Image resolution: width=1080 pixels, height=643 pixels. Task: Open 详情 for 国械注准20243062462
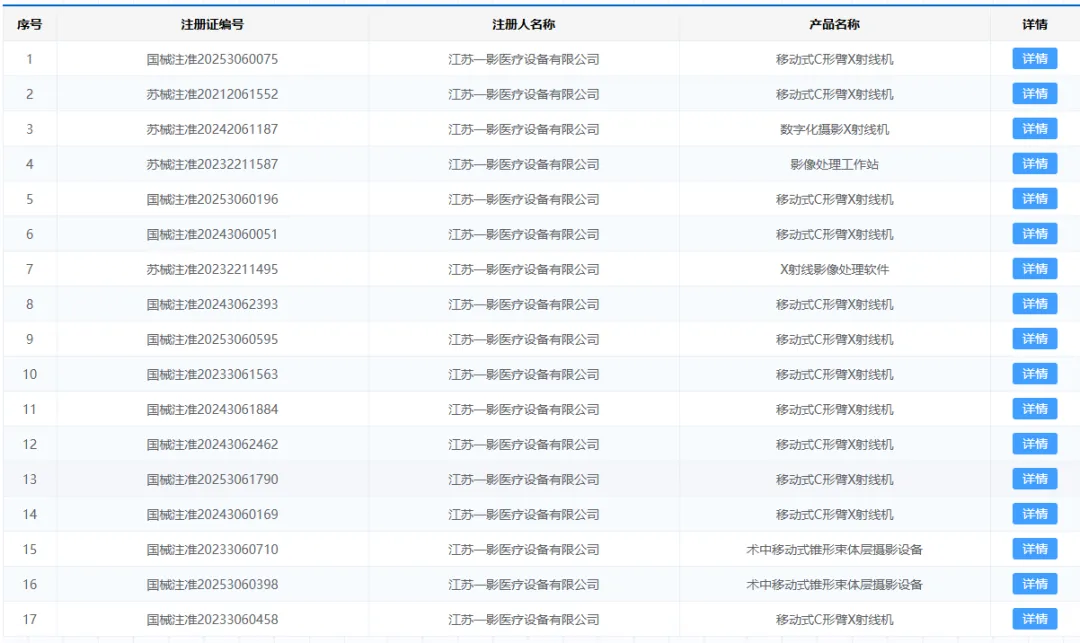pyautogui.click(x=1035, y=444)
